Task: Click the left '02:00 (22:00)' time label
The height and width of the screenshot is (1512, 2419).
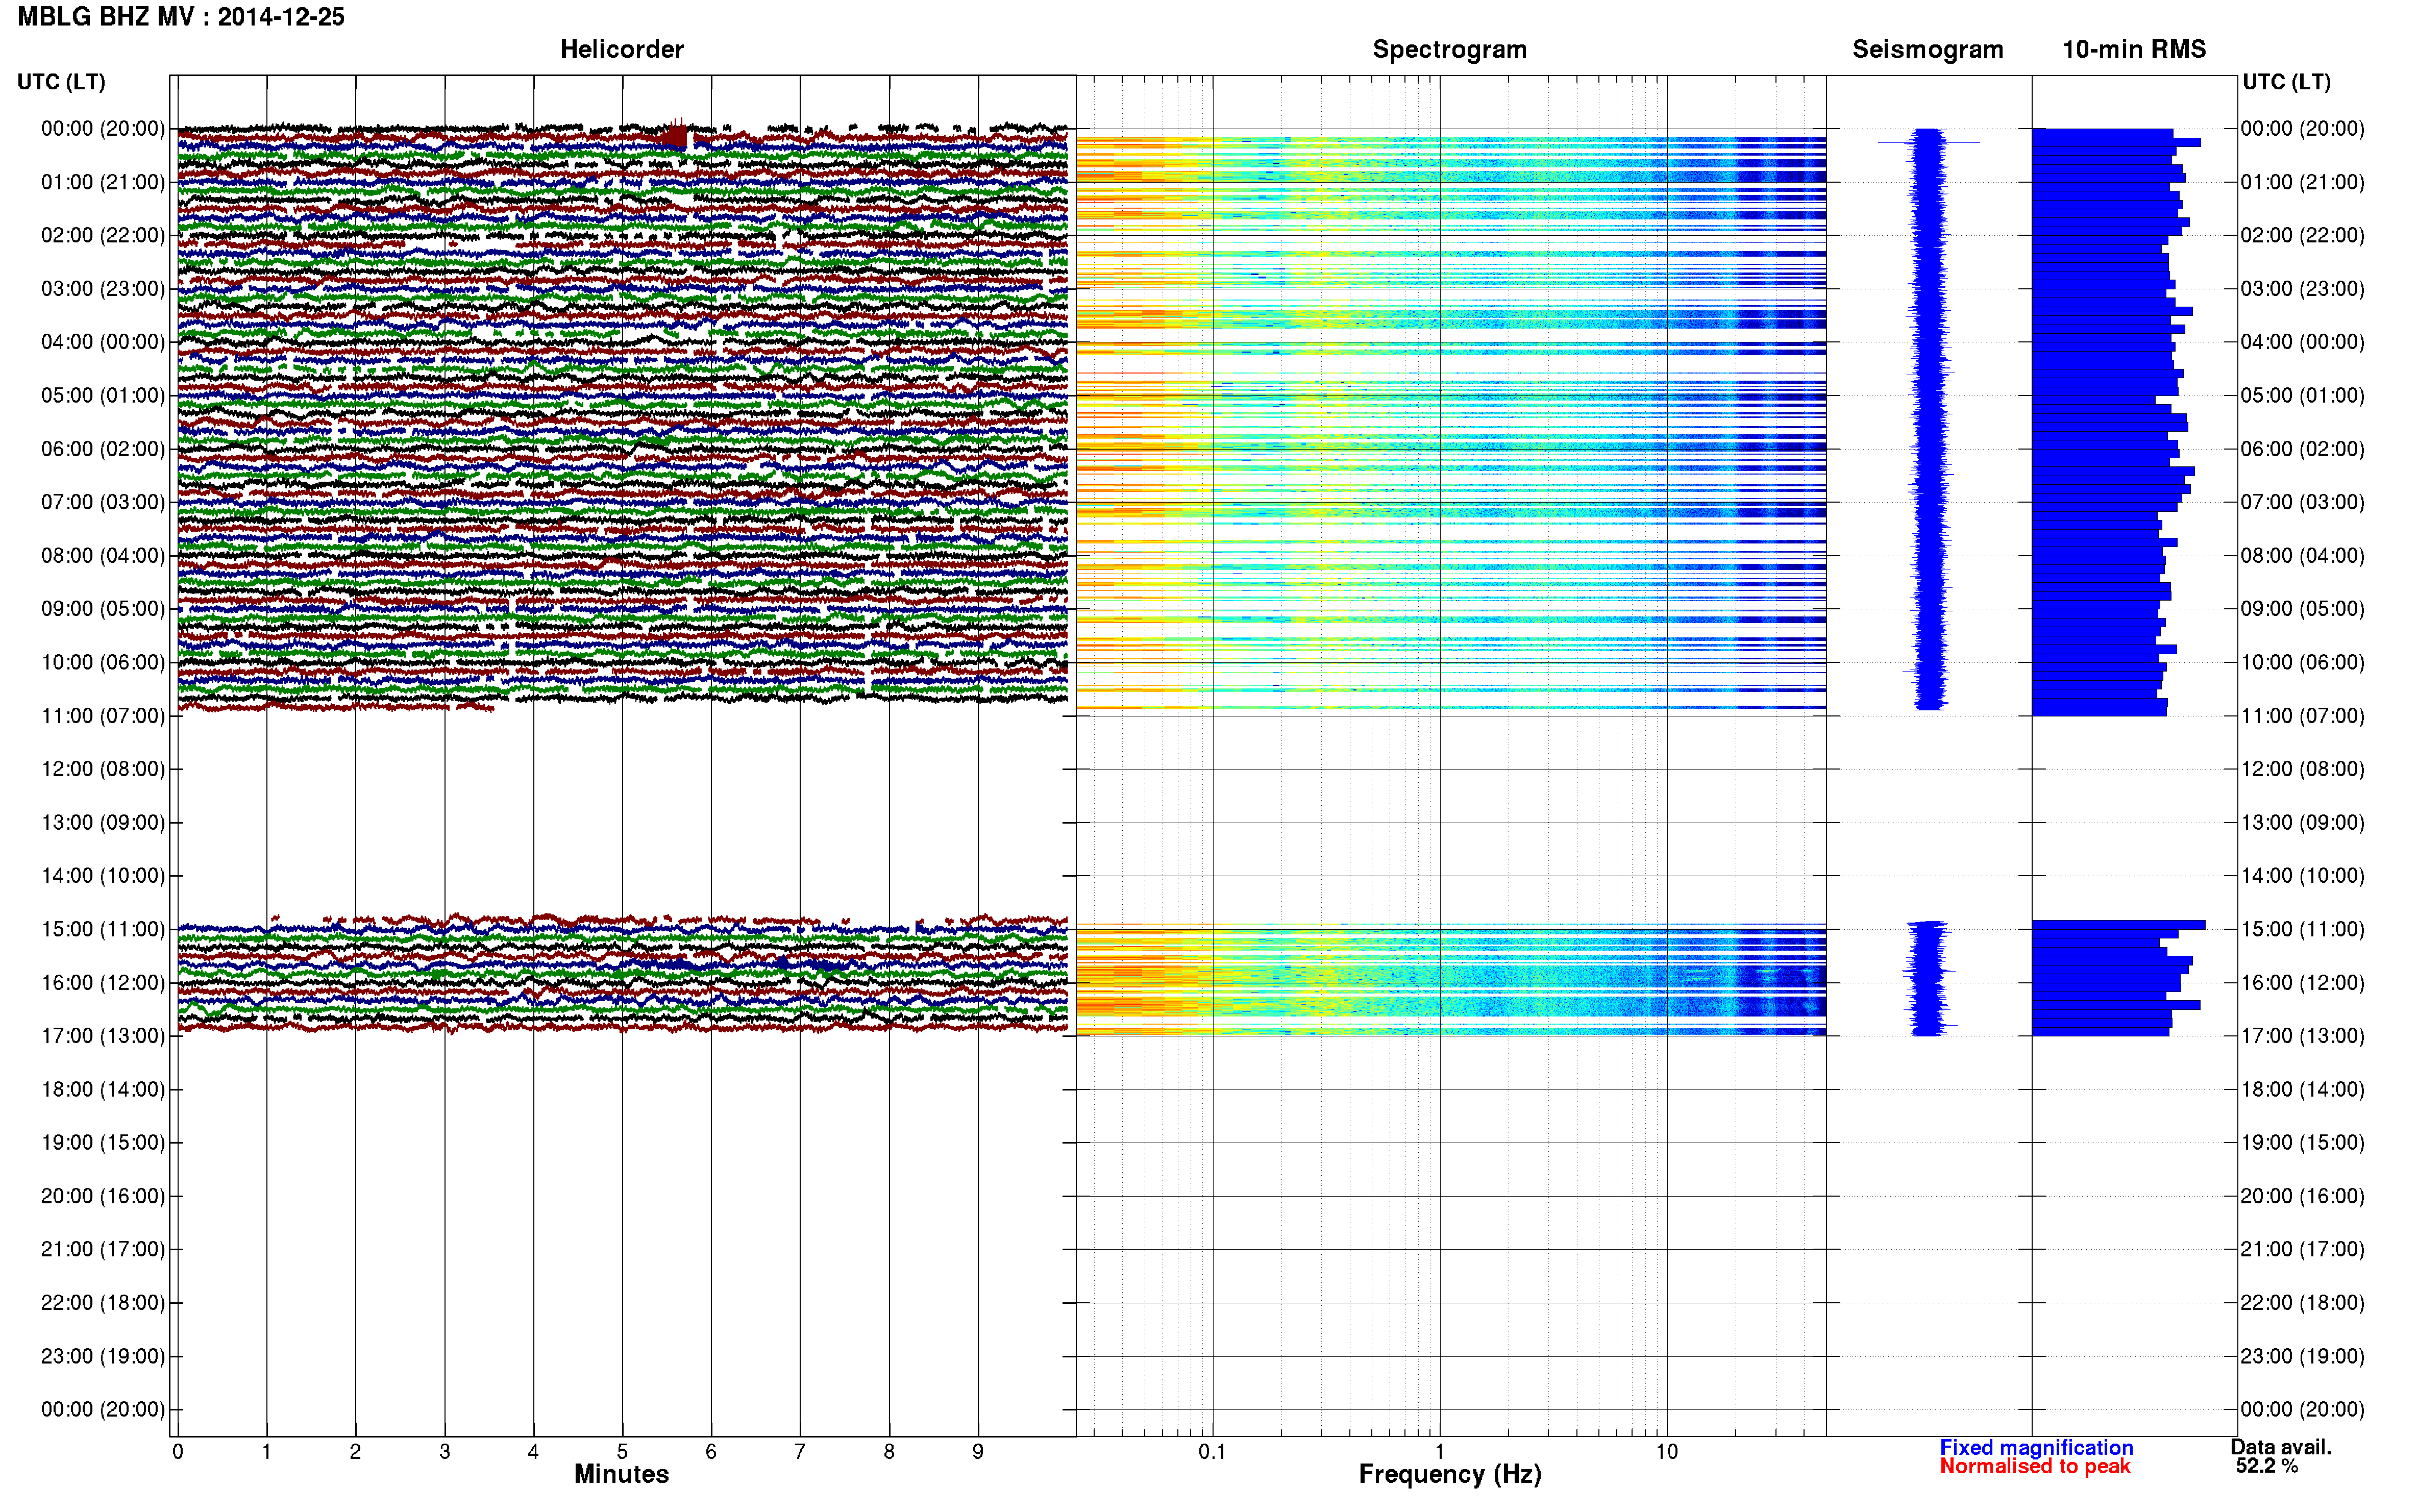Action: tap(103, 235)
